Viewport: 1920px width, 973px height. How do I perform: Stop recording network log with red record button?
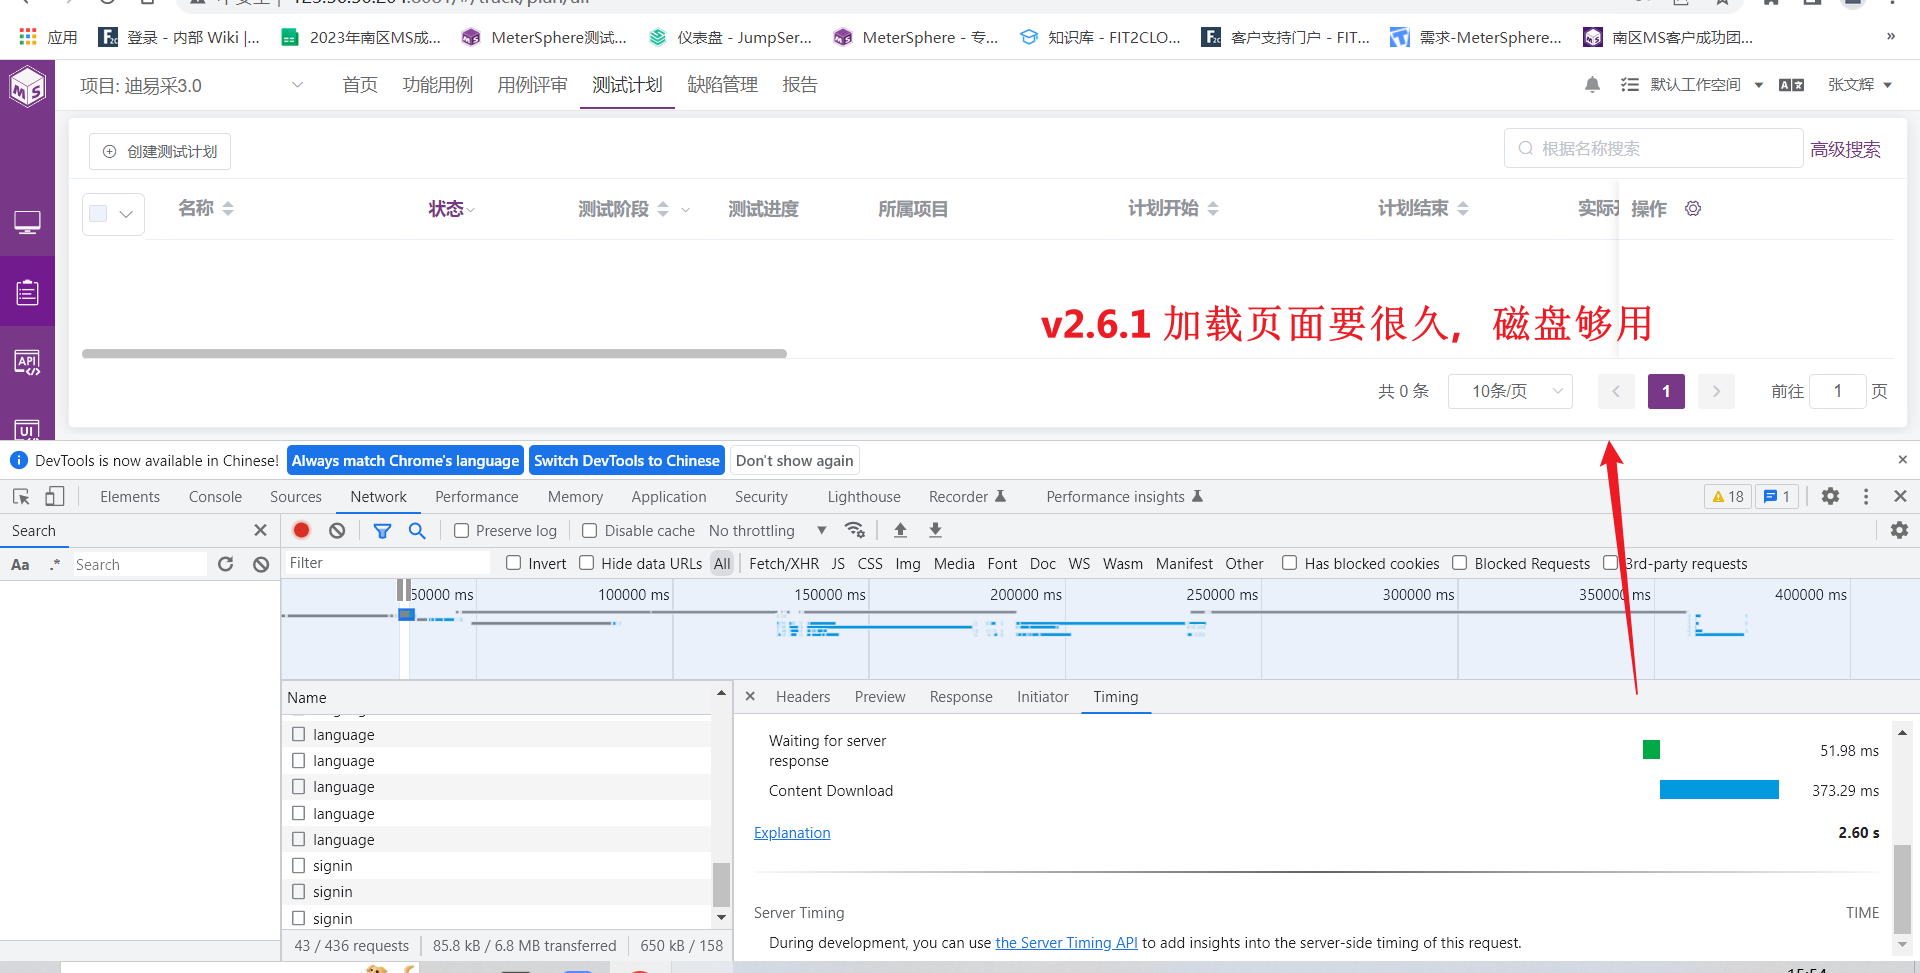click(301, 530)
